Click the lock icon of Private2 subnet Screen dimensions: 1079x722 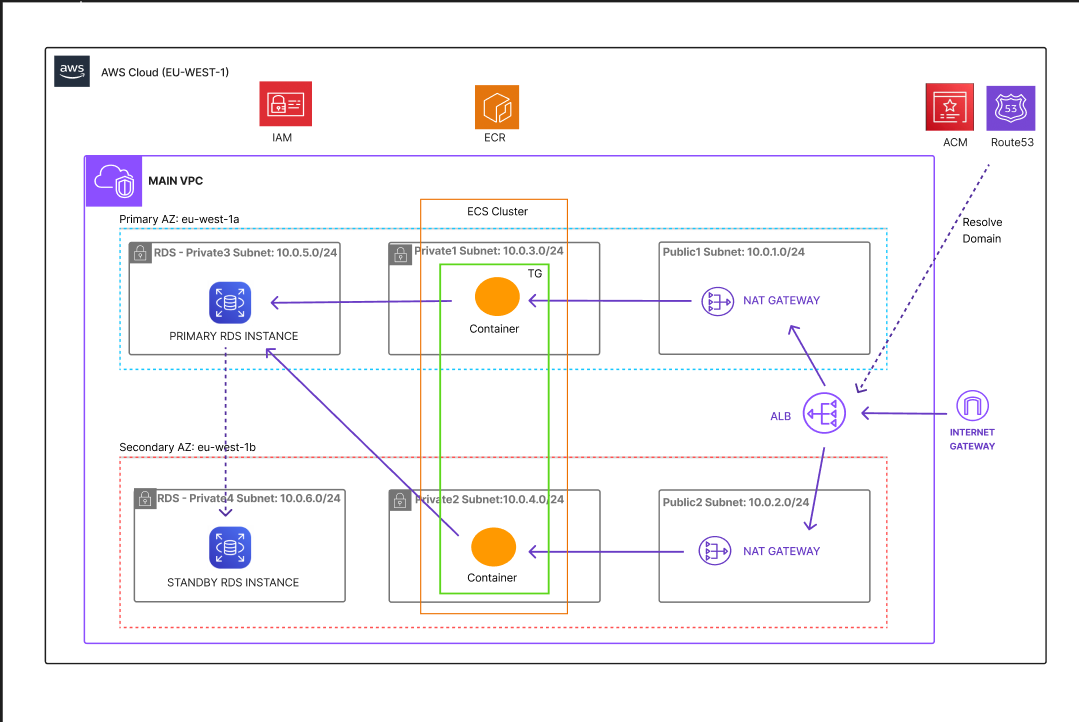(x=400, y=500)
